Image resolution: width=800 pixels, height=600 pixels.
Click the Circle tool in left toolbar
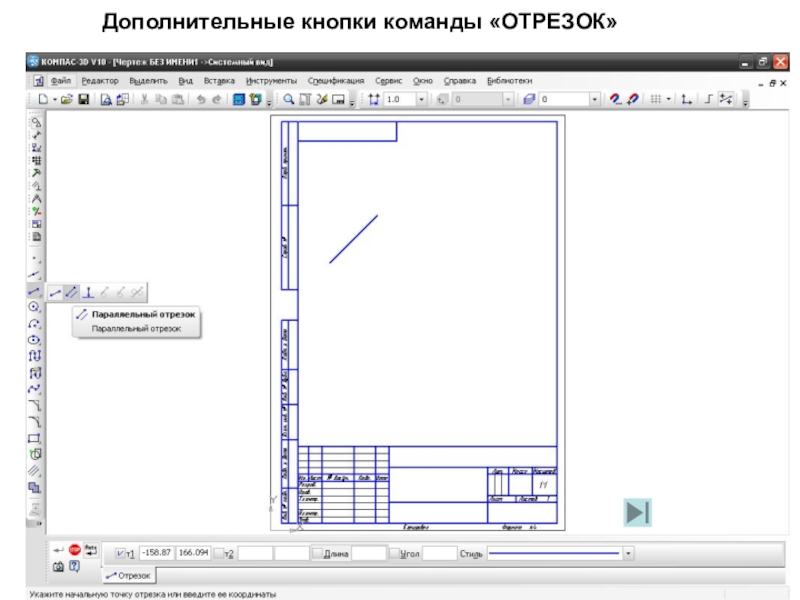(x=35, y=307)
